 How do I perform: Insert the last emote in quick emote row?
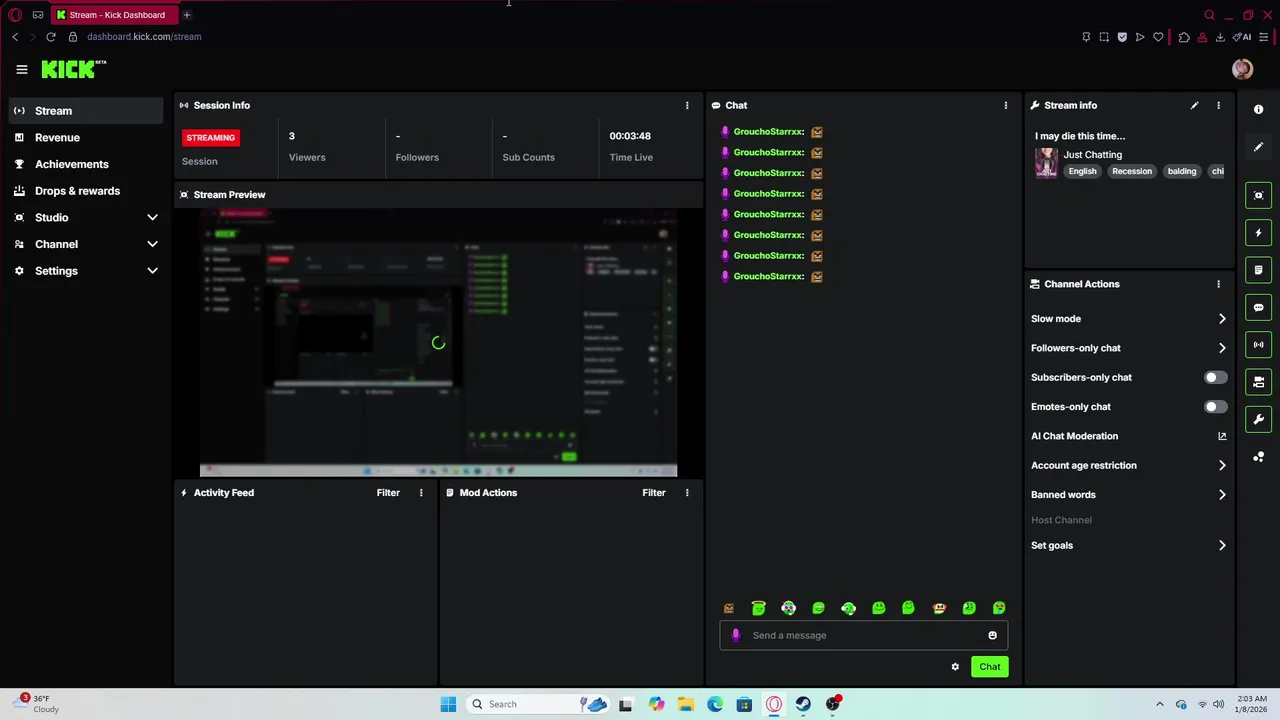pyautogui.click(x=999, y=608)
